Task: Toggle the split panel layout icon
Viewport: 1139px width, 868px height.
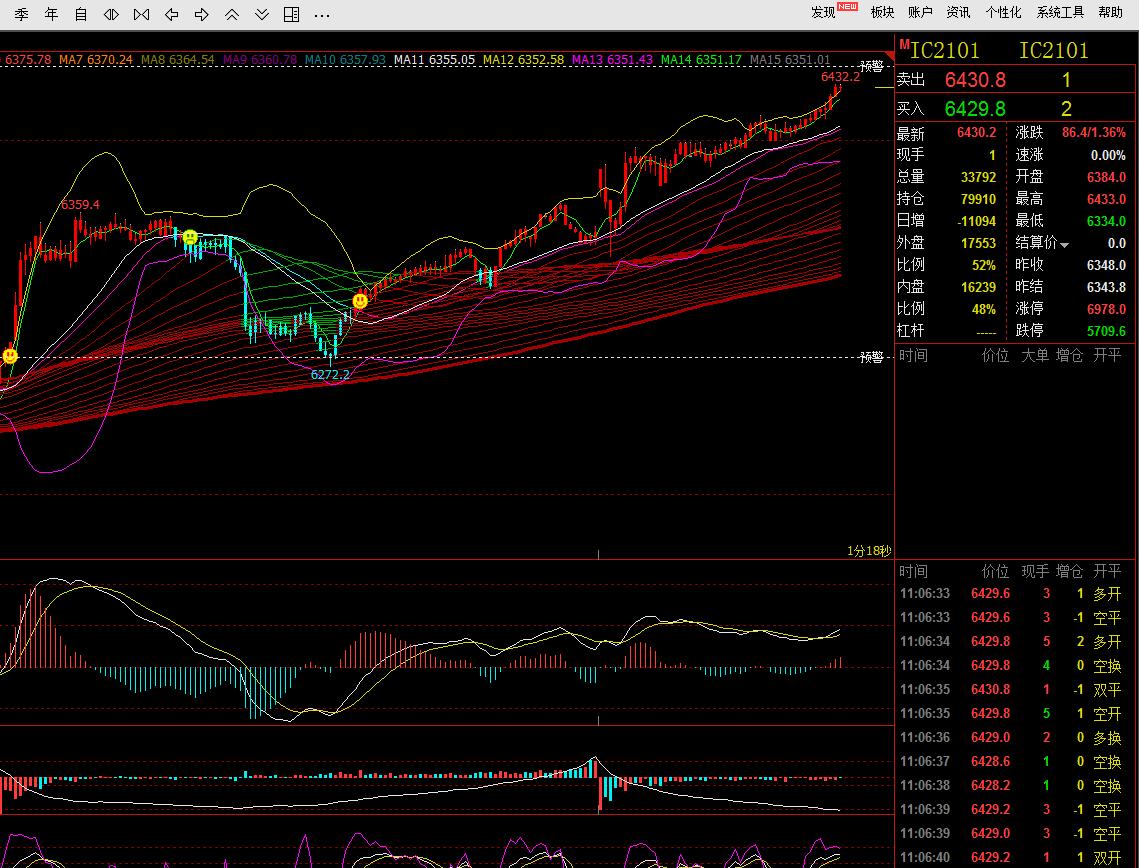Action: (x=291, y=14)
